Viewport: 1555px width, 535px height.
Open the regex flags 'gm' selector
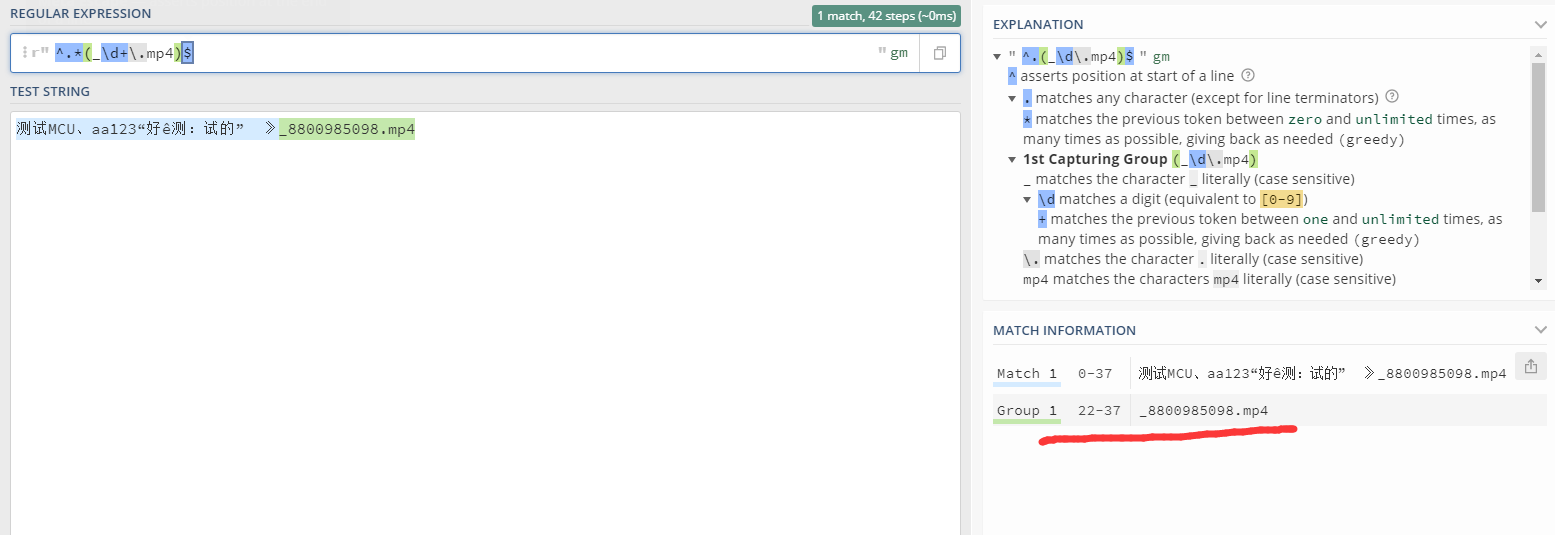point(899,53)
